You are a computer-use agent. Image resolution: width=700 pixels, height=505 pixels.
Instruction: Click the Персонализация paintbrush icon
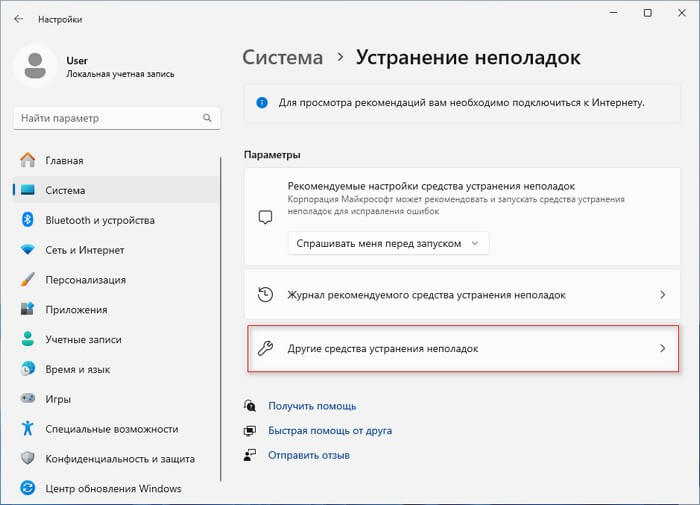[x=28, y=280]
